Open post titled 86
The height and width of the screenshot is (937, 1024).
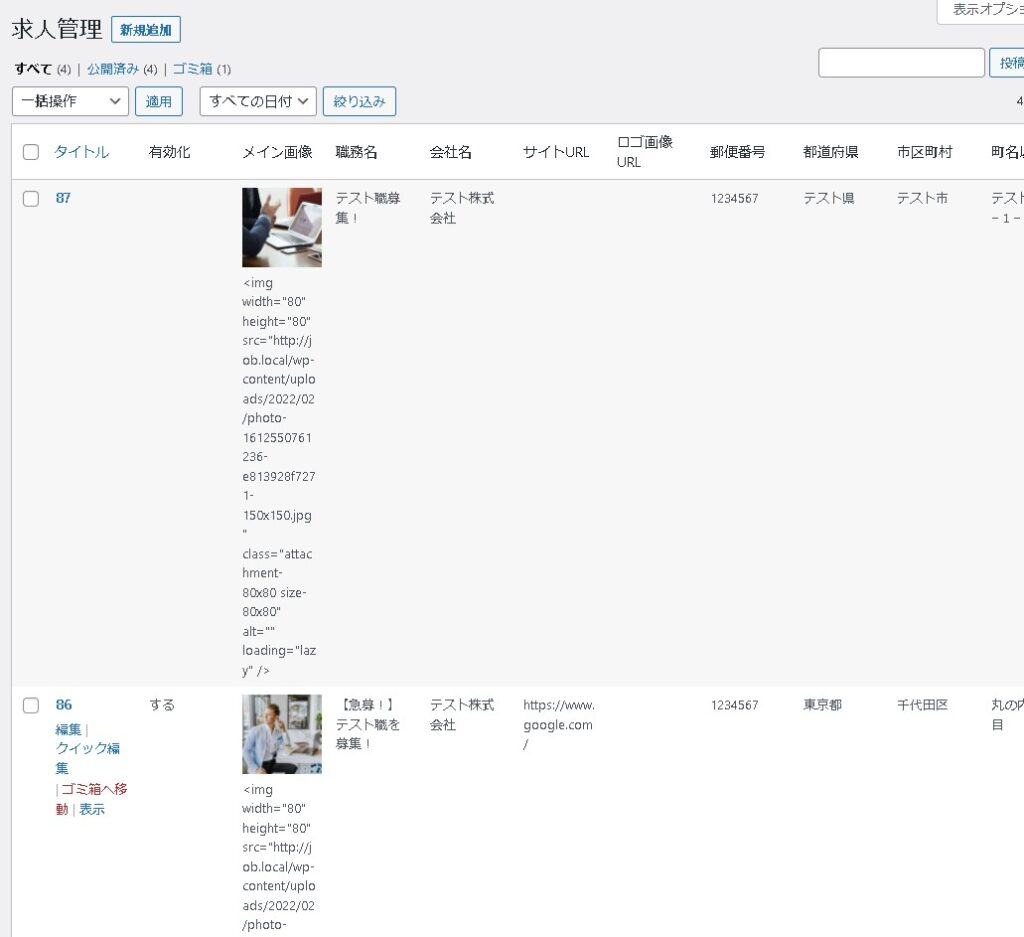[x=63, y=705]
